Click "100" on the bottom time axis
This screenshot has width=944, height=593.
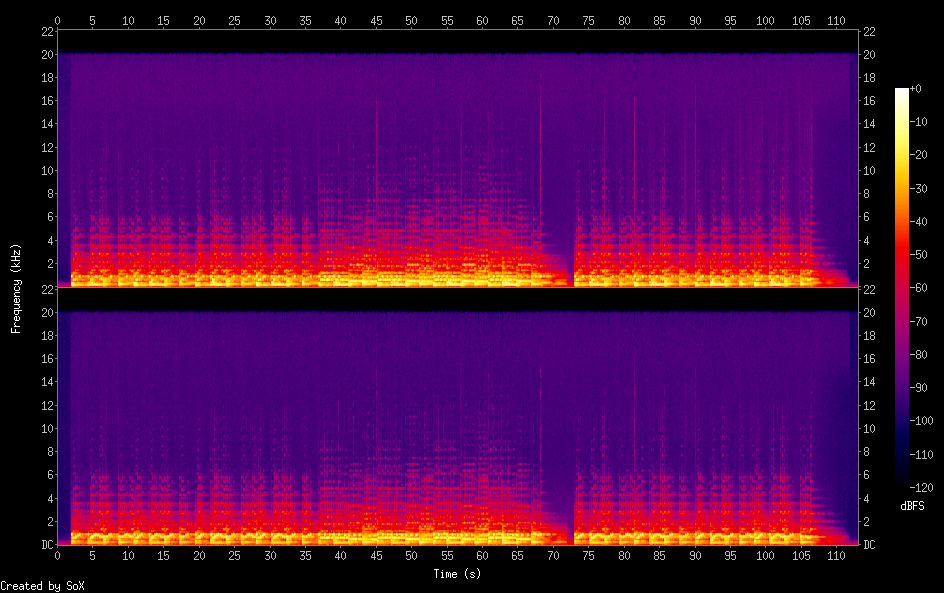pos(765,556)
